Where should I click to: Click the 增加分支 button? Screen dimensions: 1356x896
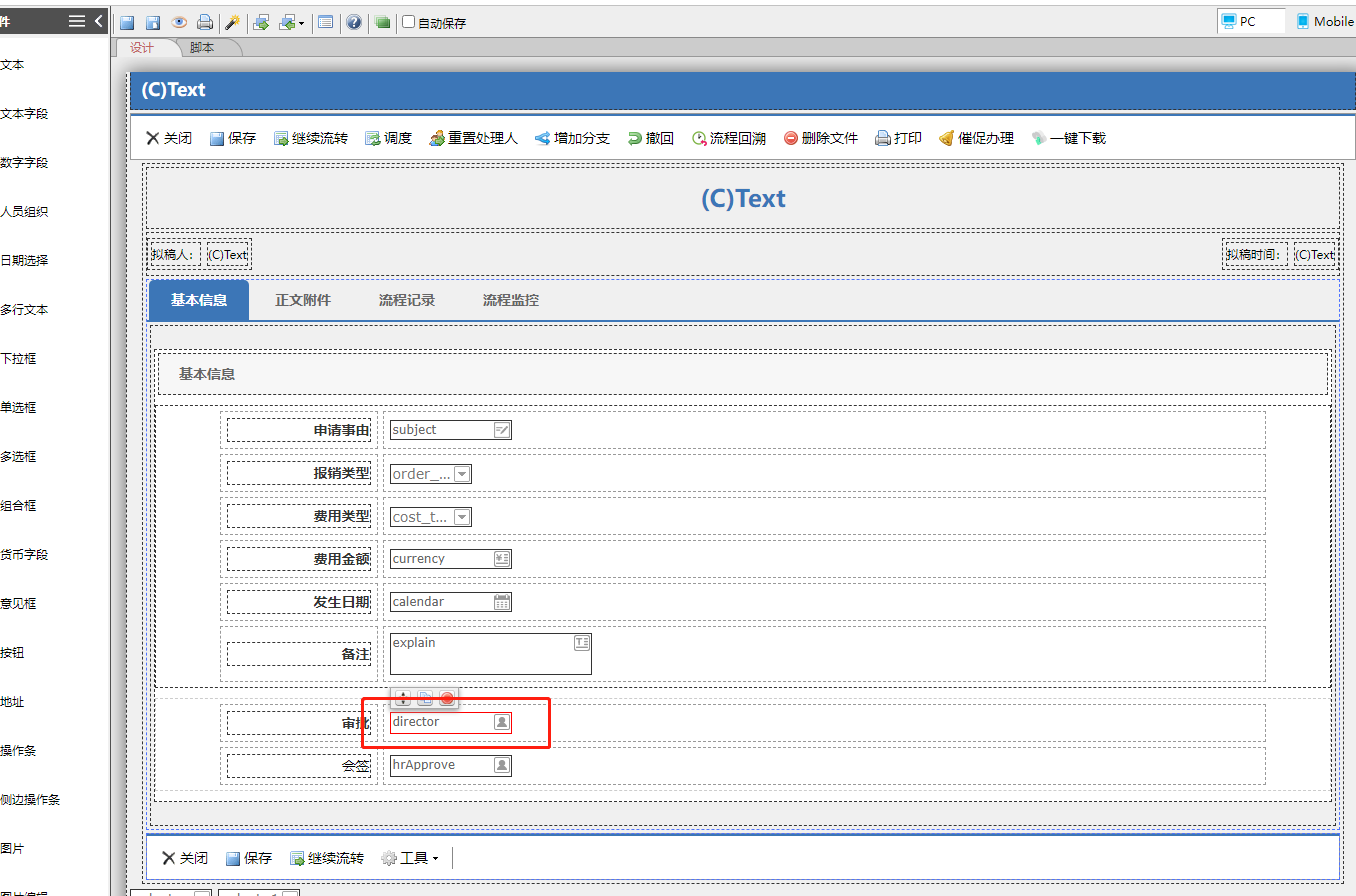[x=572, y=138]
